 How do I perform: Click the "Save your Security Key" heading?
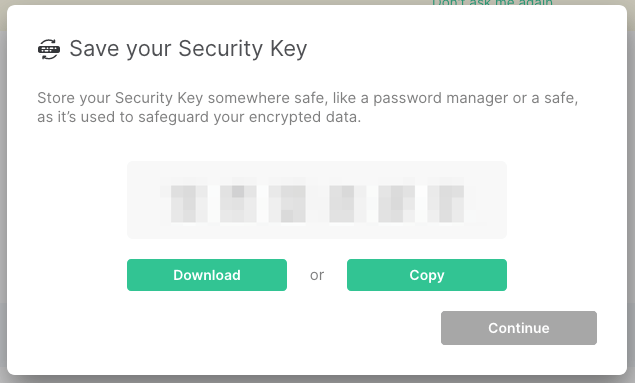[188, 49]
